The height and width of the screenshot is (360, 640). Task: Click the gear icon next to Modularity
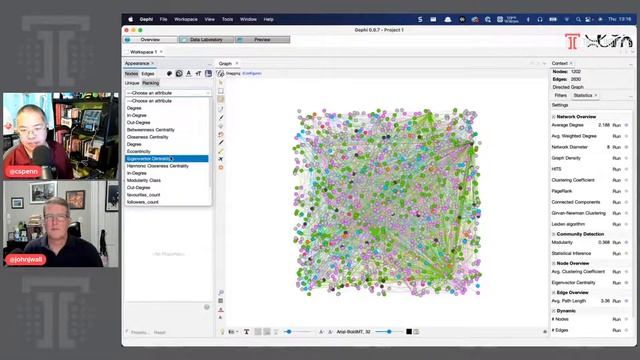pos(627,242)
